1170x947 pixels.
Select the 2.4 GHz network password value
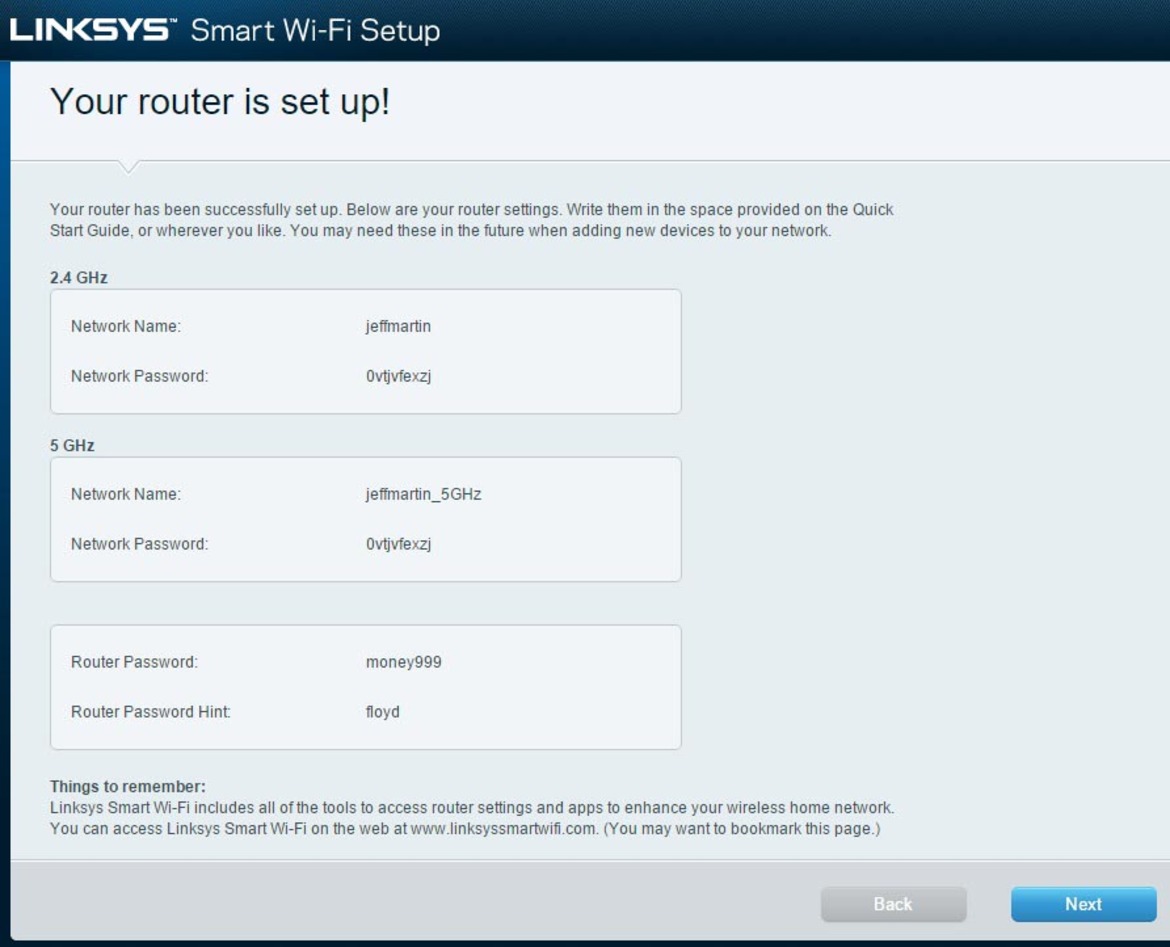coord(398,376)
